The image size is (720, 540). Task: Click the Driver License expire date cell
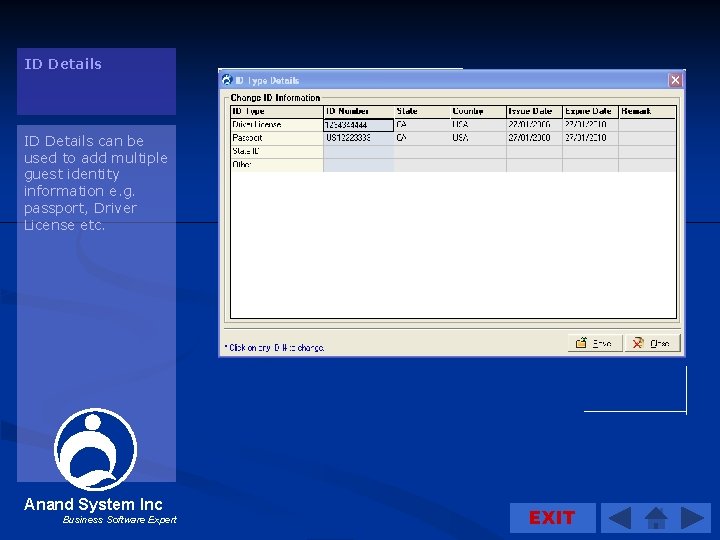tap(591, 125)
